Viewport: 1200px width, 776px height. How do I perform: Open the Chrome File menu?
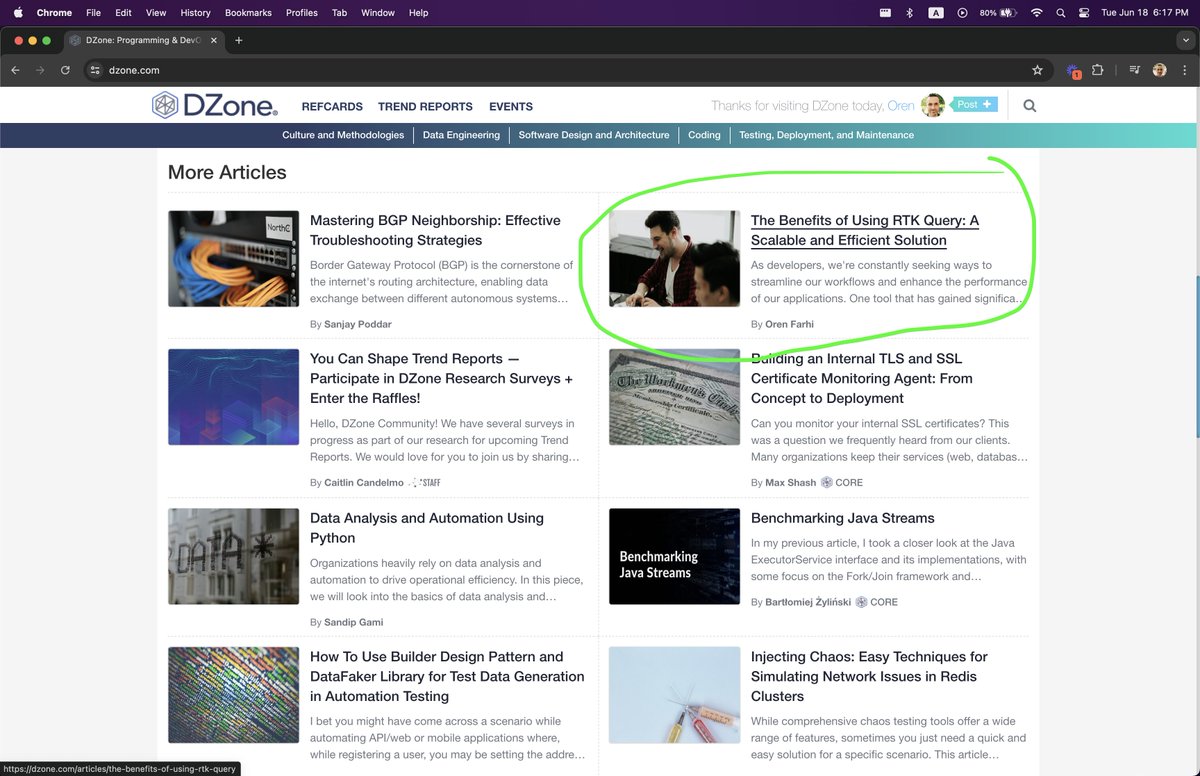click(x=93, y=12)
